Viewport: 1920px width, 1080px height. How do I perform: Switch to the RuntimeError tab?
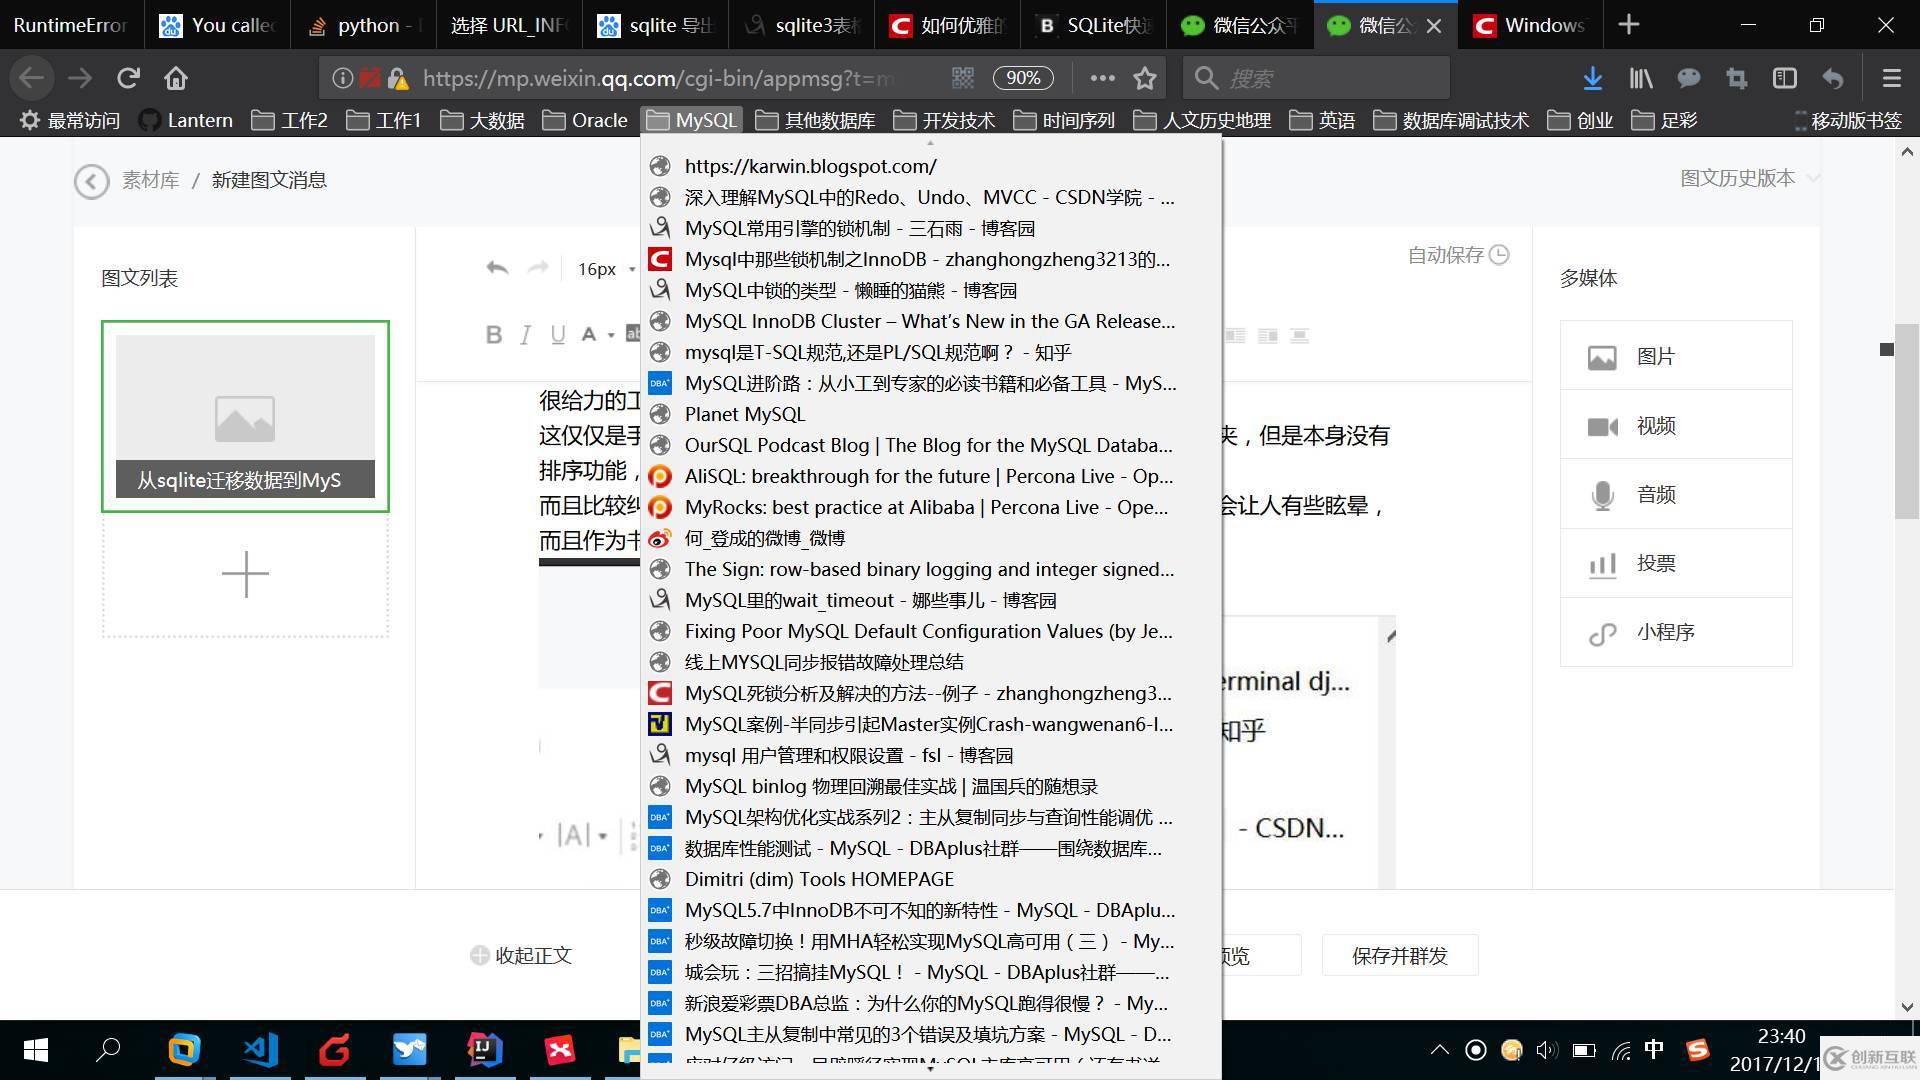click(x=71, y=25)
